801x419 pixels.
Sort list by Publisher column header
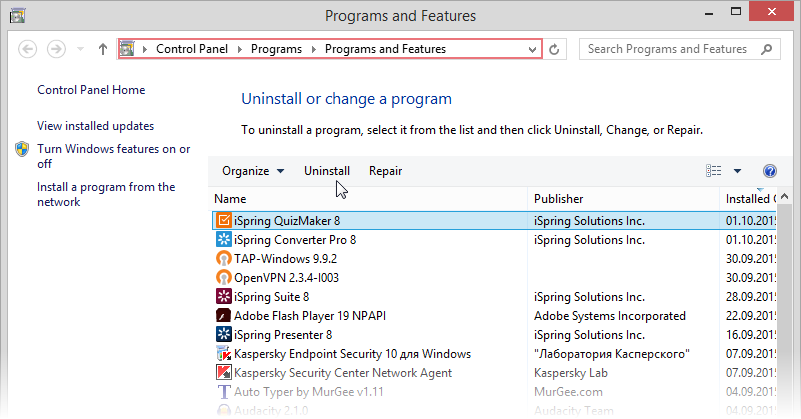(x=559, y=199)
